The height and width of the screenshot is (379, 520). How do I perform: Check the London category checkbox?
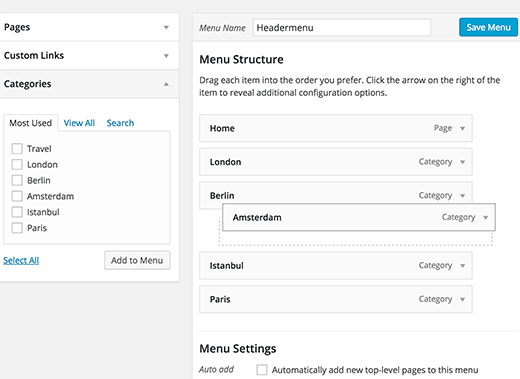tap(17, 164)
